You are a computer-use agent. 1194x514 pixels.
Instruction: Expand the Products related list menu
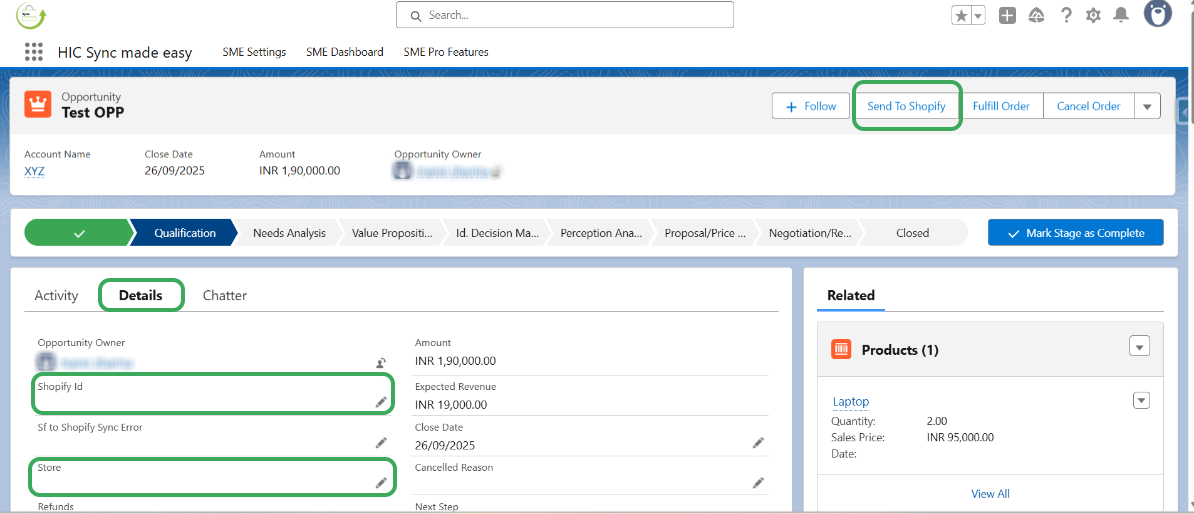click(x=1139, y=346)
